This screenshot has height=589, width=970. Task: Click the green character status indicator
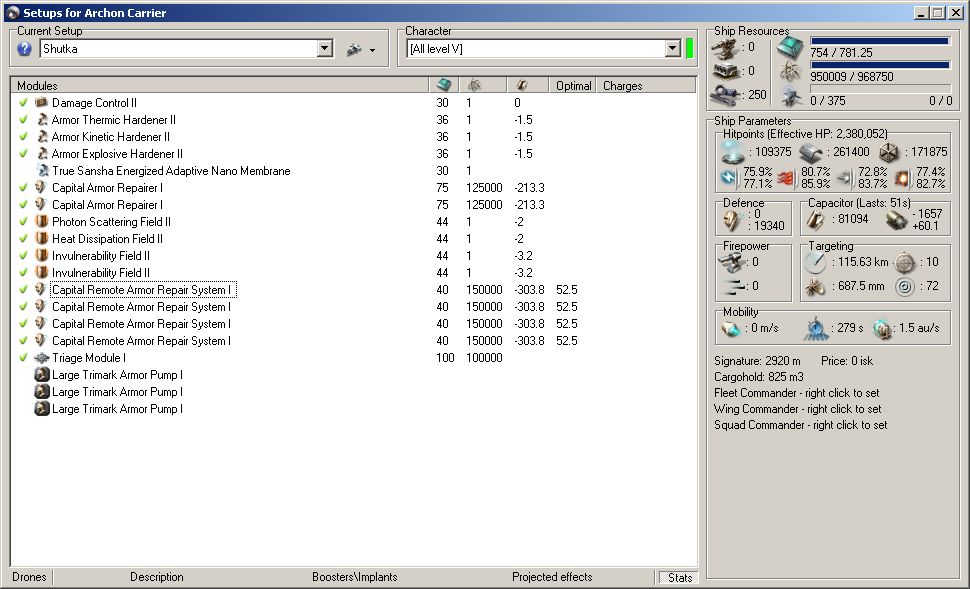coord(690,48)
